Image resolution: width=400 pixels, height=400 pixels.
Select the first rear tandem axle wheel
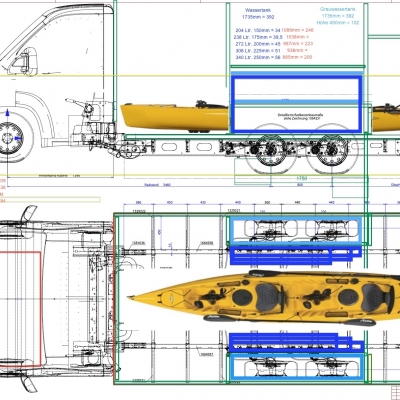point(271,149)
